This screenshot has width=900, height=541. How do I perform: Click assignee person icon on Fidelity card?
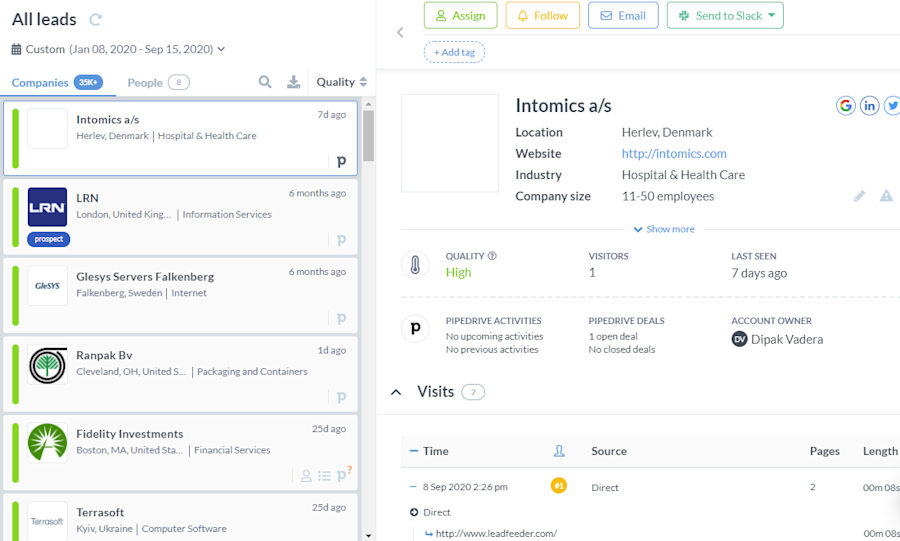pyautogui.click(x=307, y=476)
